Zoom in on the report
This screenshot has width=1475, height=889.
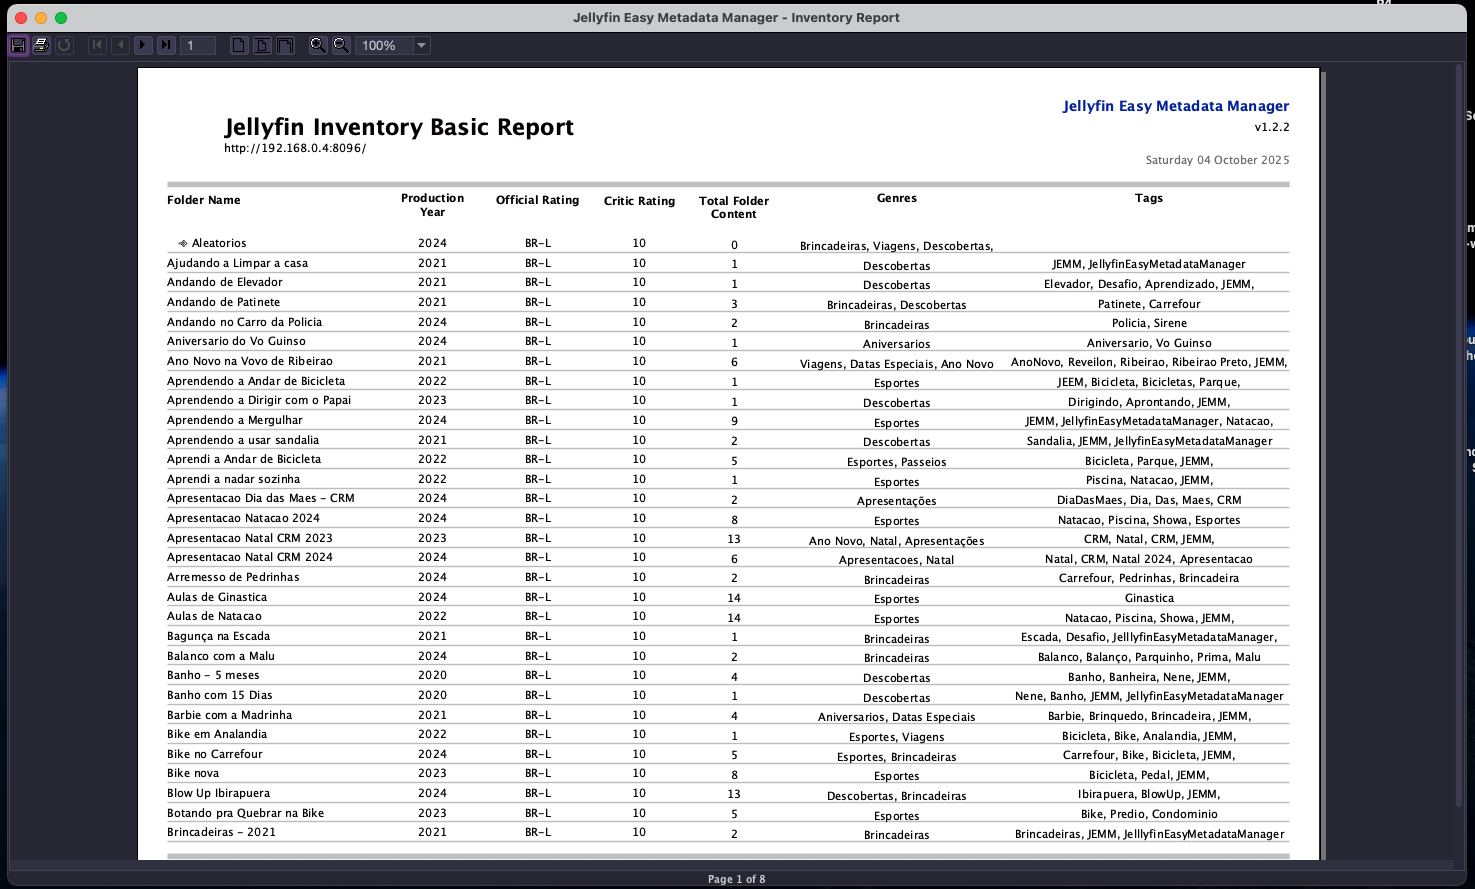pos(318,45)
